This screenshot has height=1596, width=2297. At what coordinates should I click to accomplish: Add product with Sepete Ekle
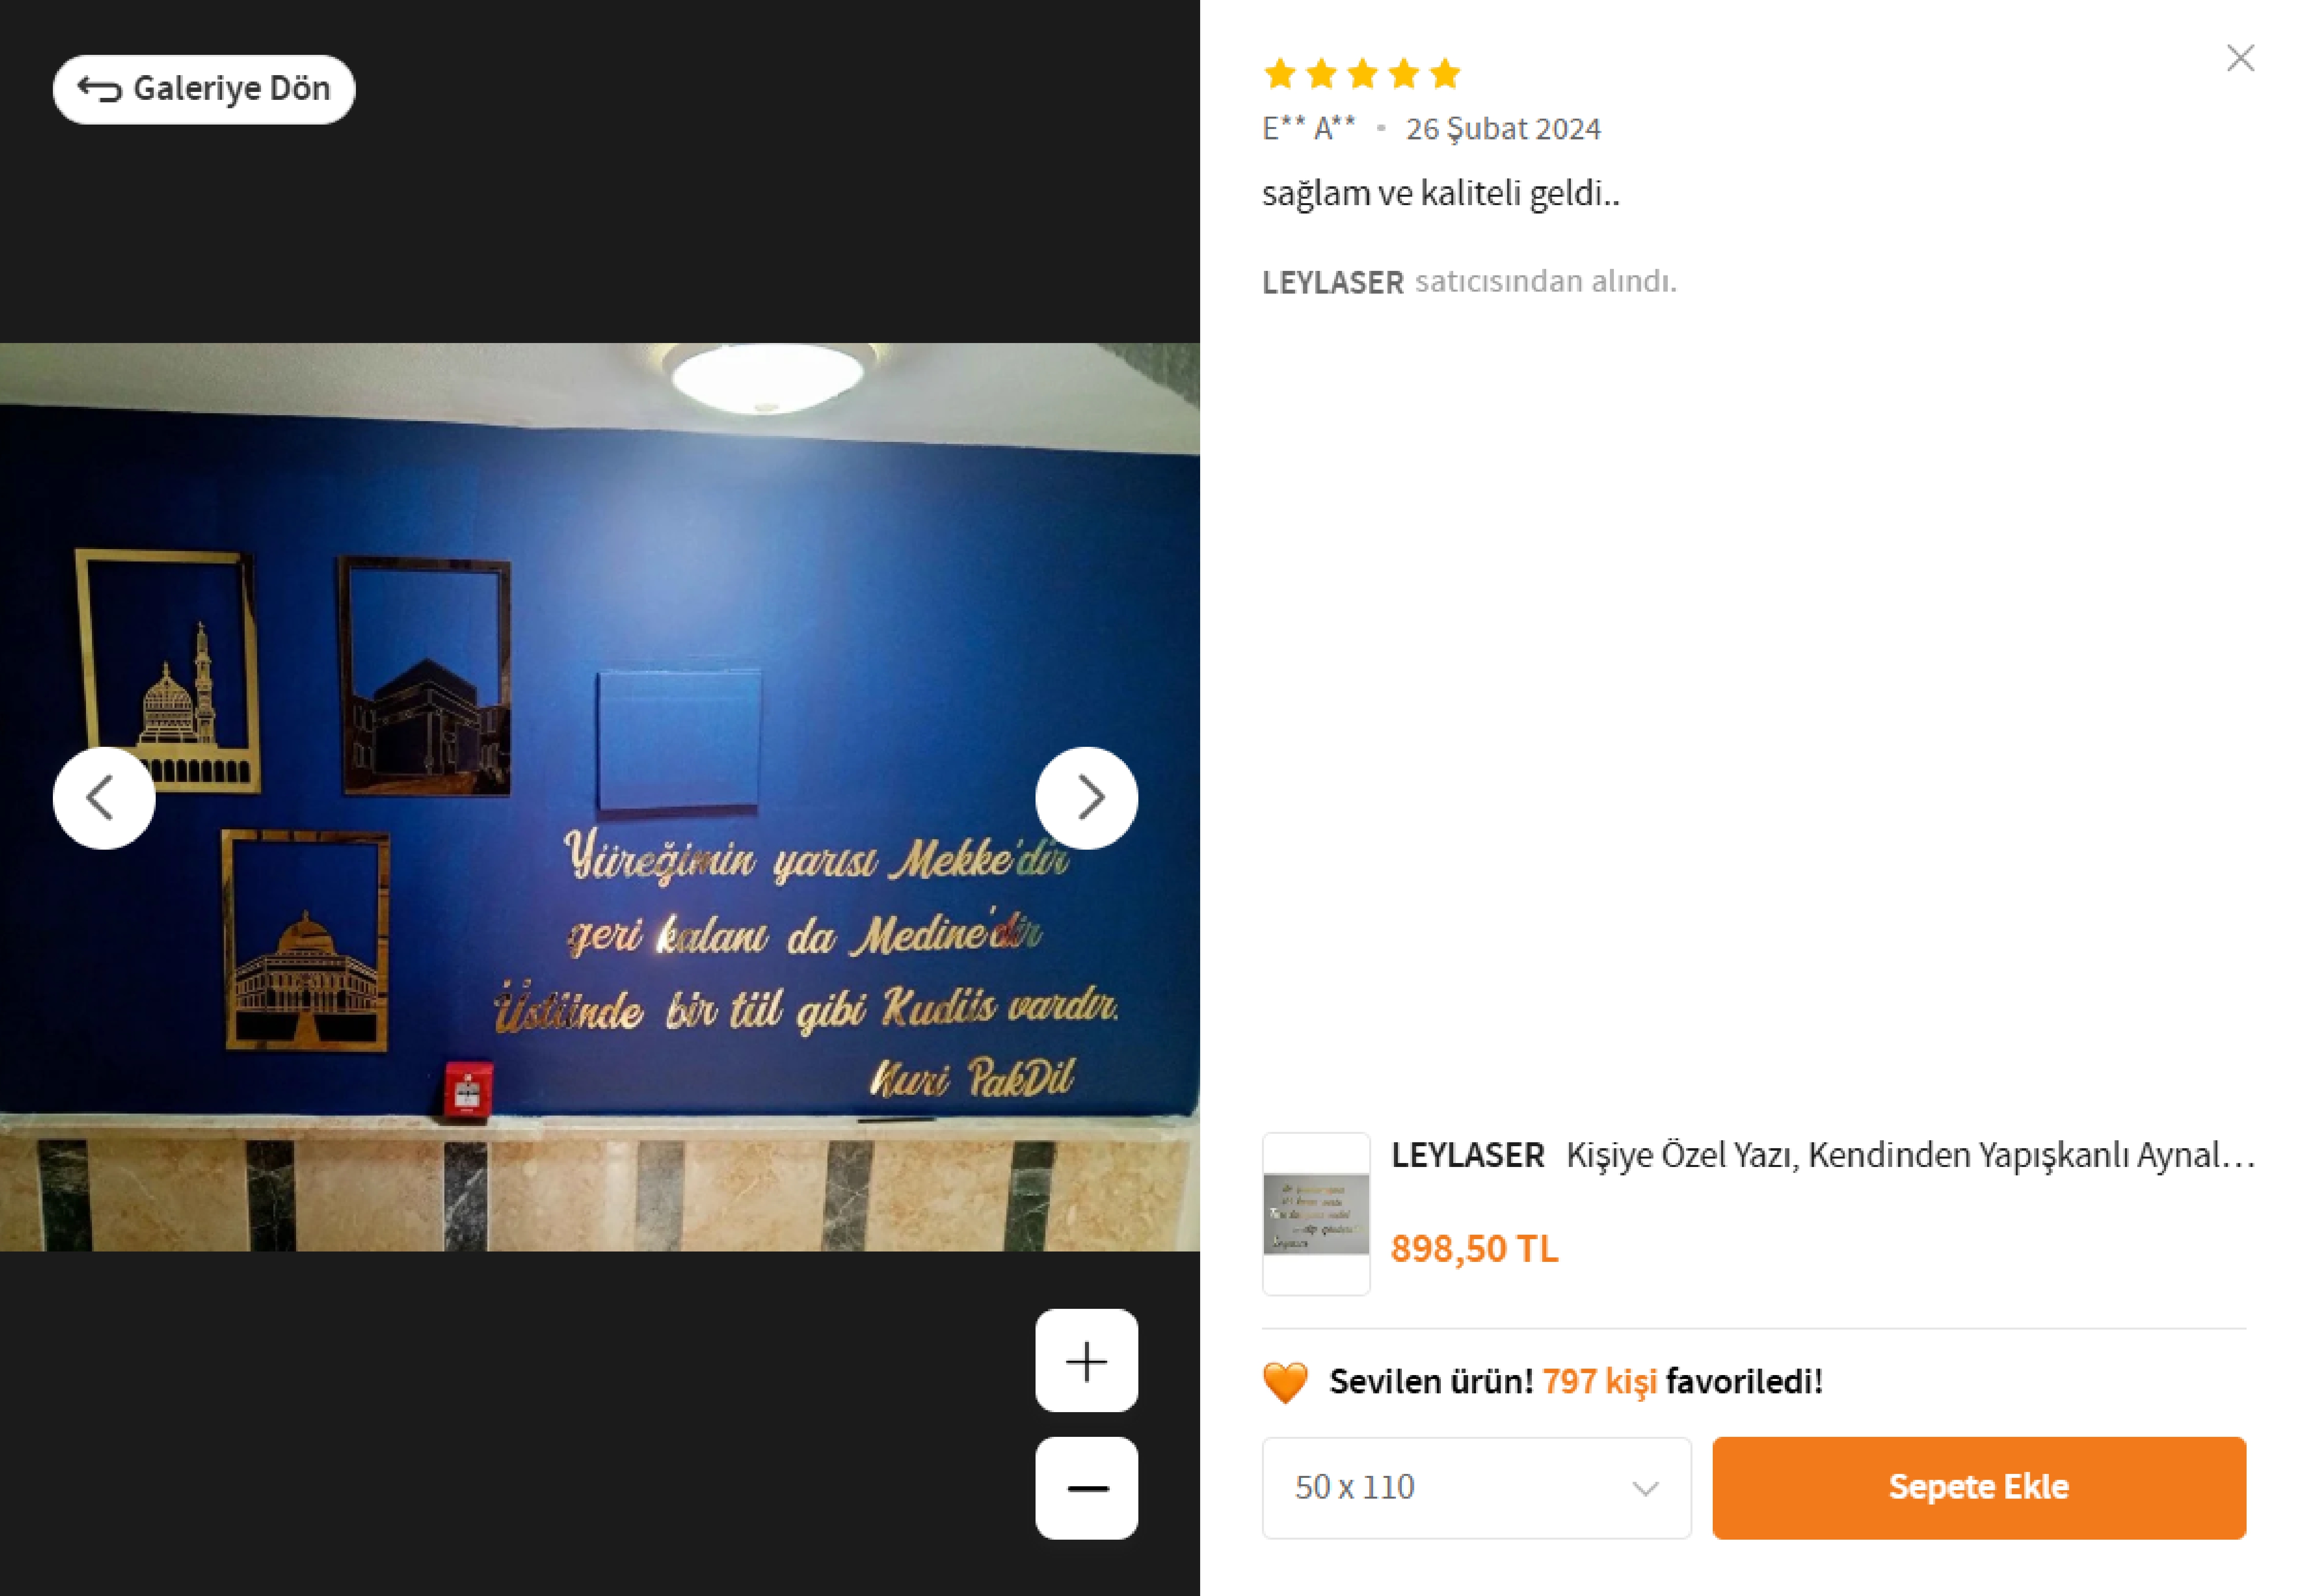click(1978, 1488)
